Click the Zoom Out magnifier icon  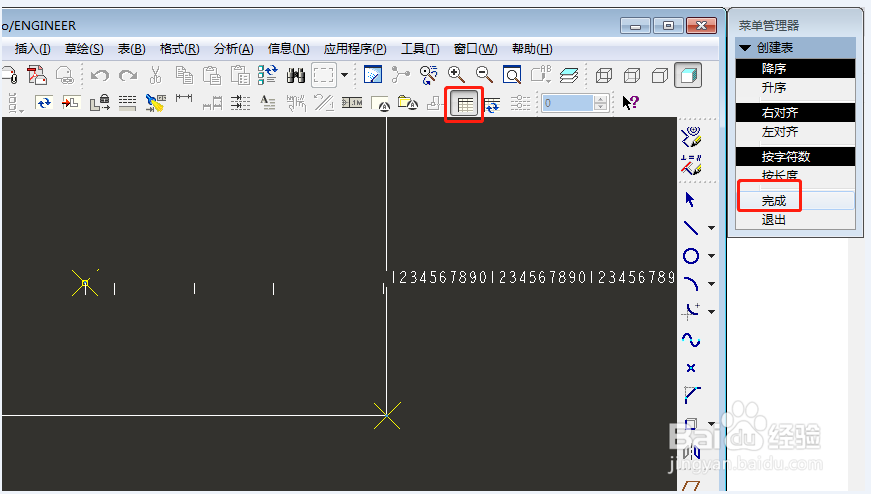pos(484,75)
